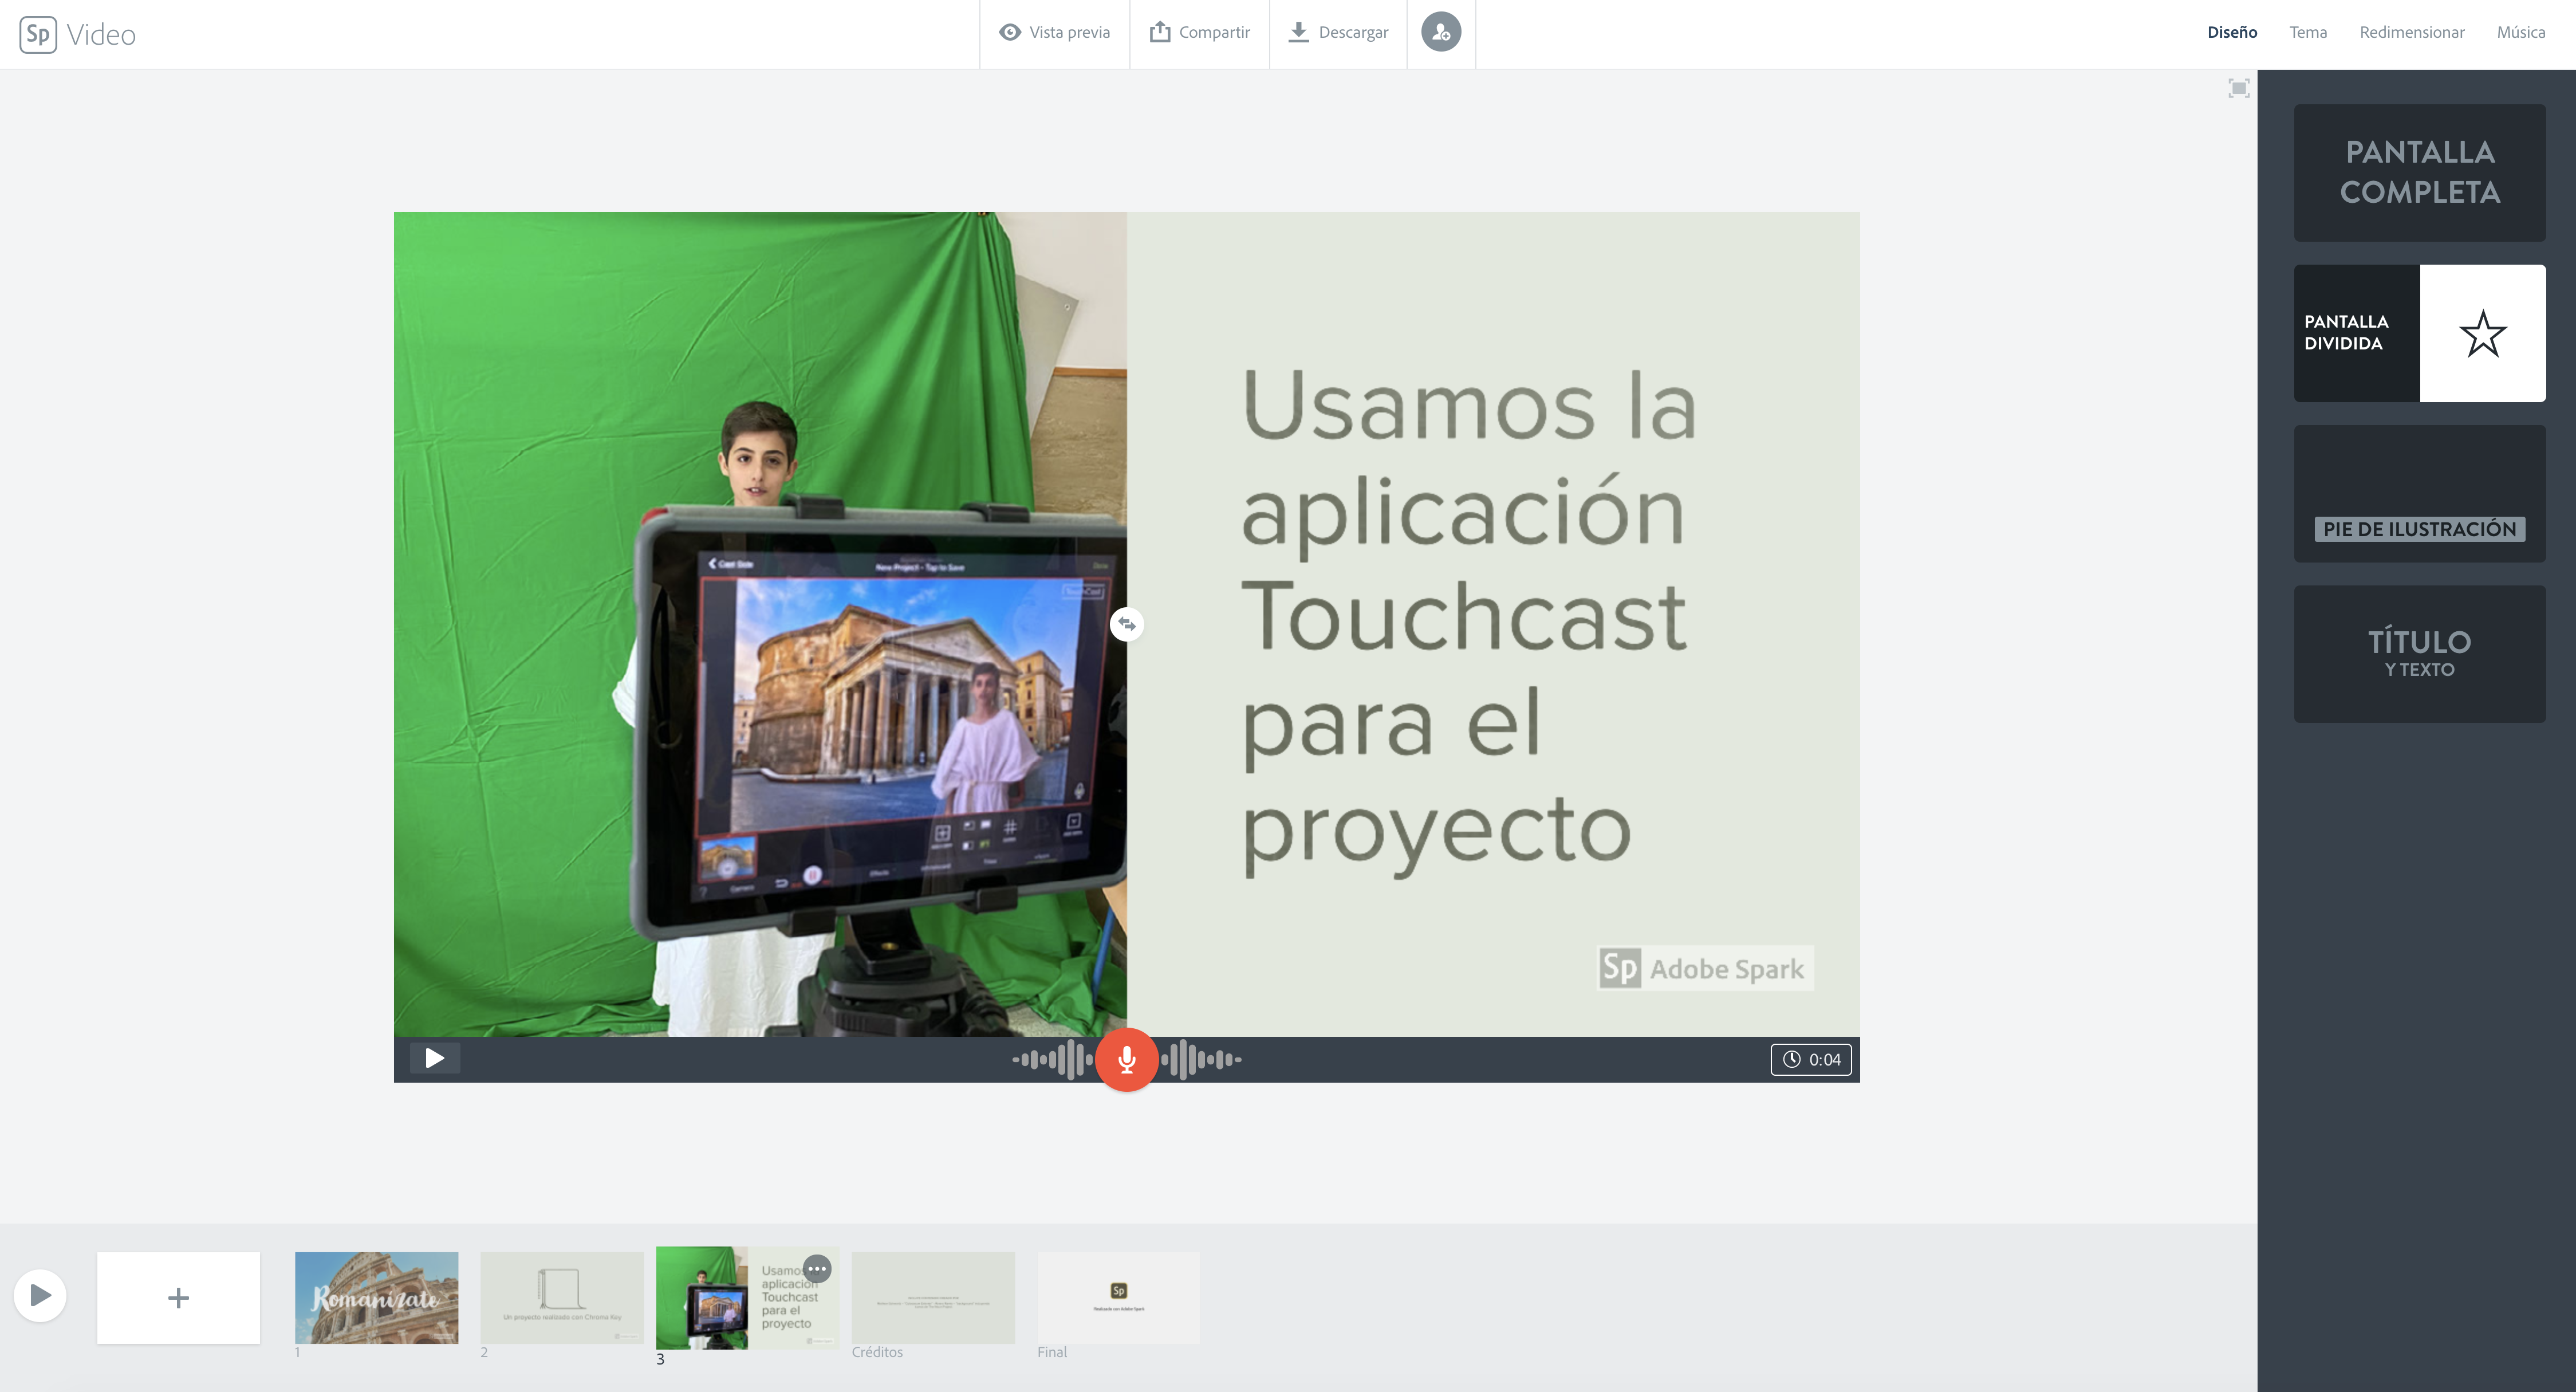This screenshot has width=2576, height=1392.
Task: Open the Música tab
Action: (x=2520, y=32)
